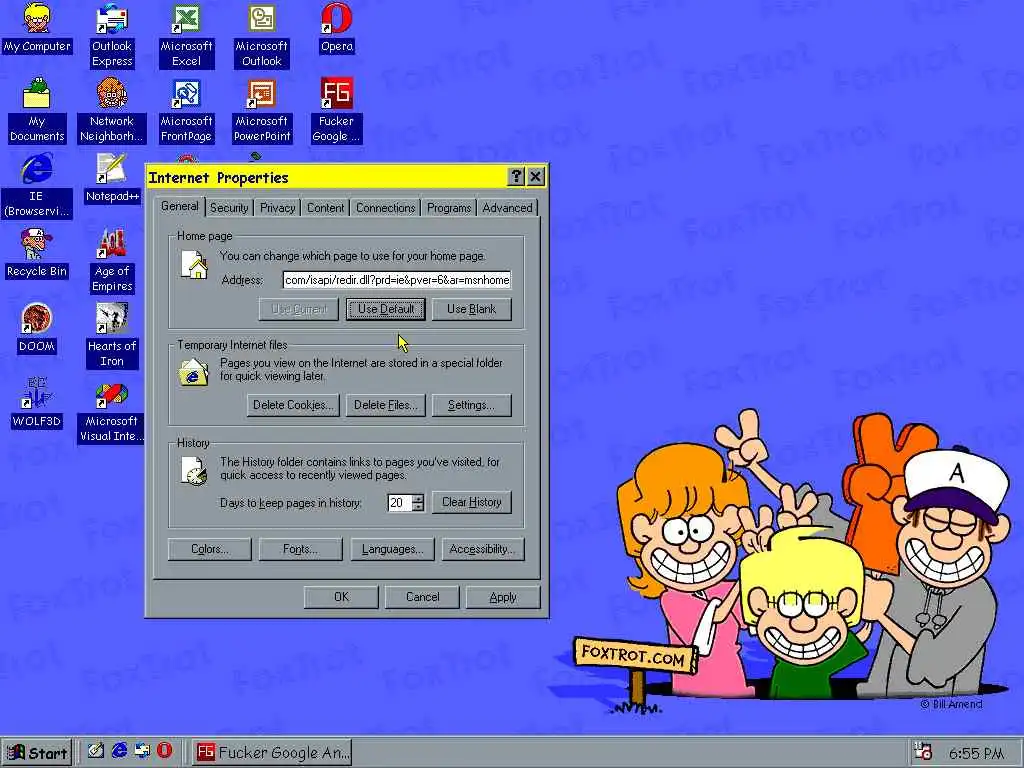Open the Fonts dialog
This screenshot has width=1024, height=768.
point(300,549)
